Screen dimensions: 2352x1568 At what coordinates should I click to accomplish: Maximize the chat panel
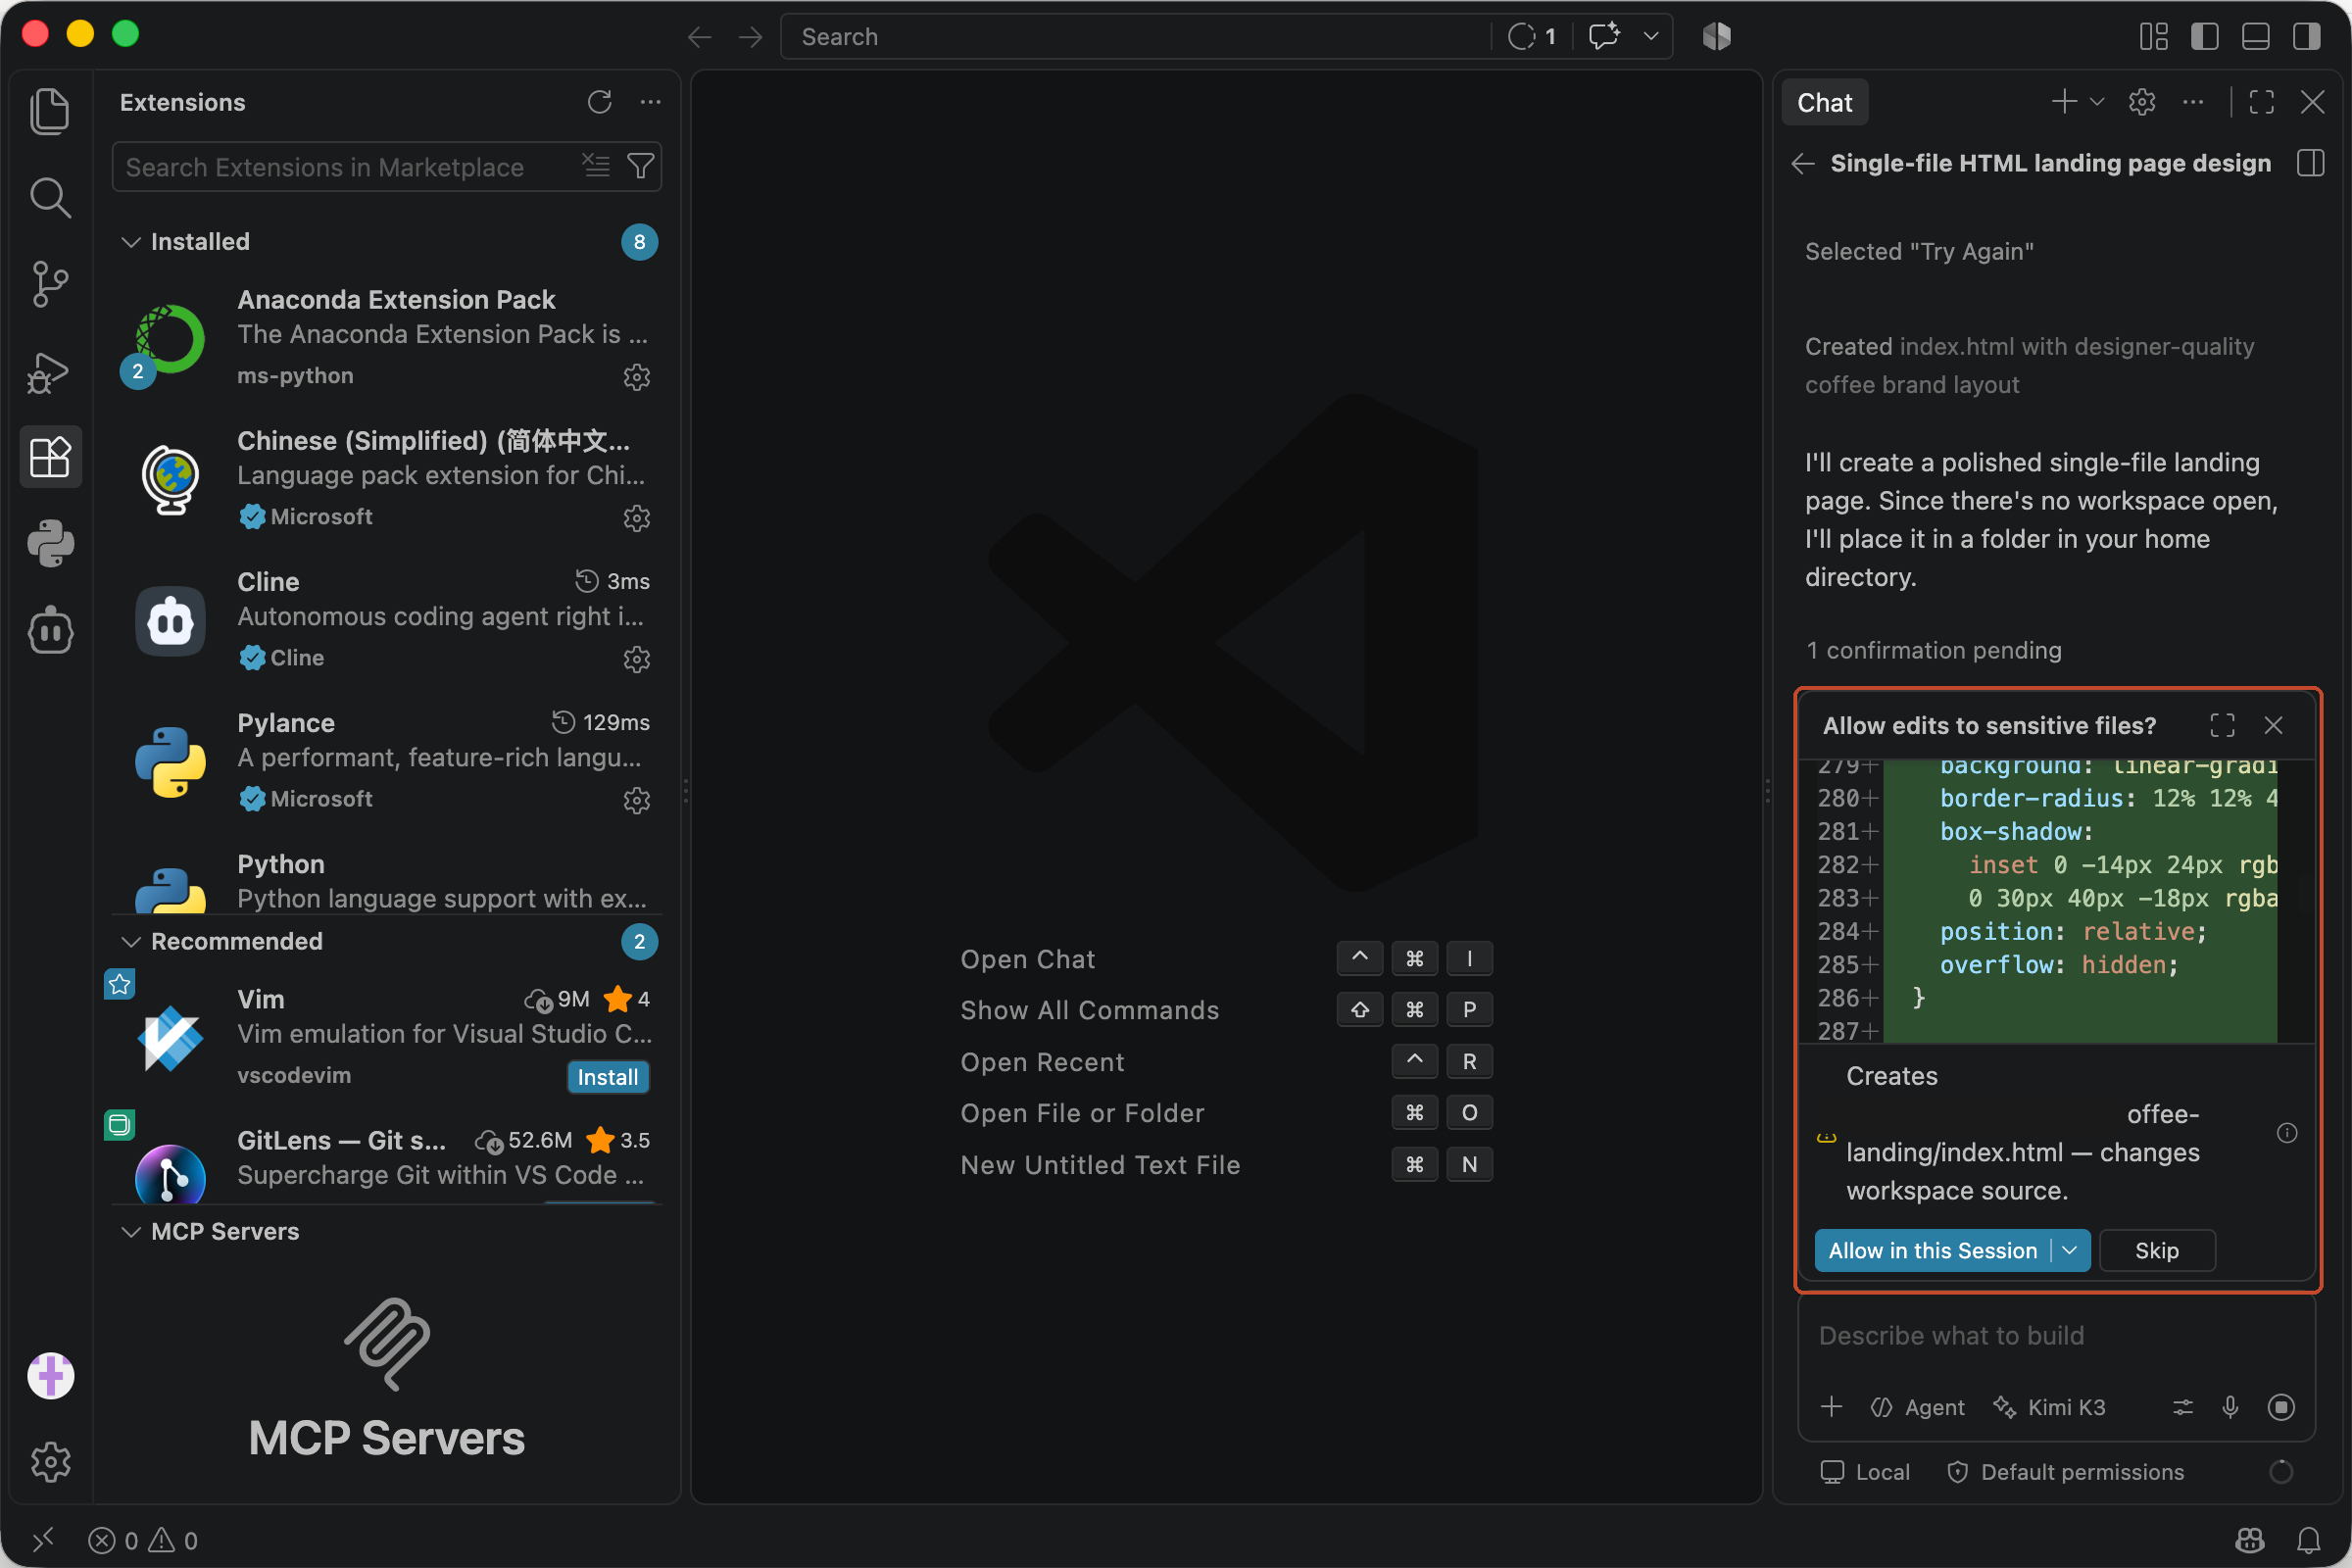click(x=2261, y=102)
